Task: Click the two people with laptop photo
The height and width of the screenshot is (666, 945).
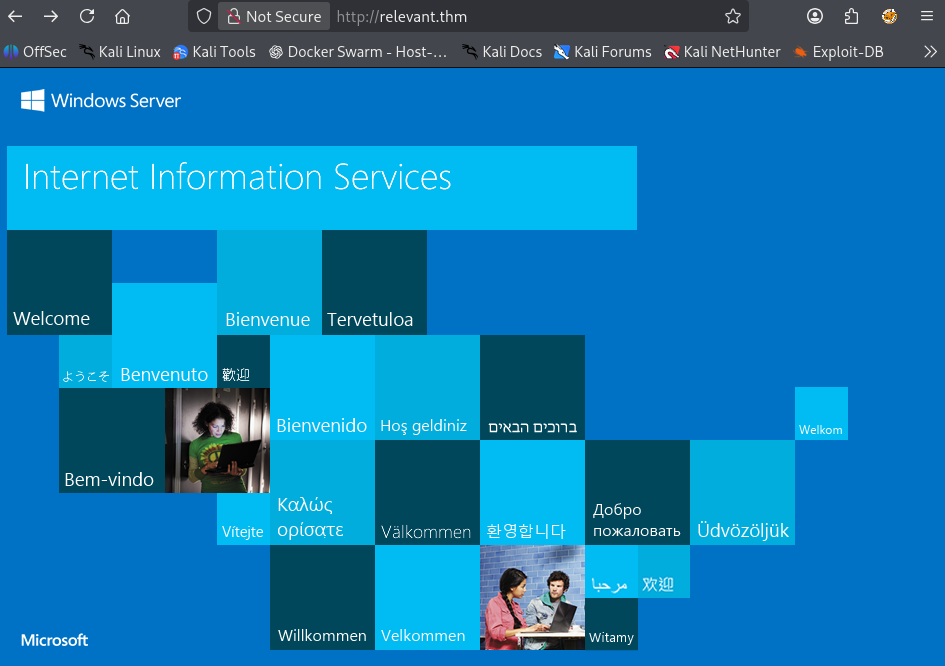Action: click(x=532, y=597)
